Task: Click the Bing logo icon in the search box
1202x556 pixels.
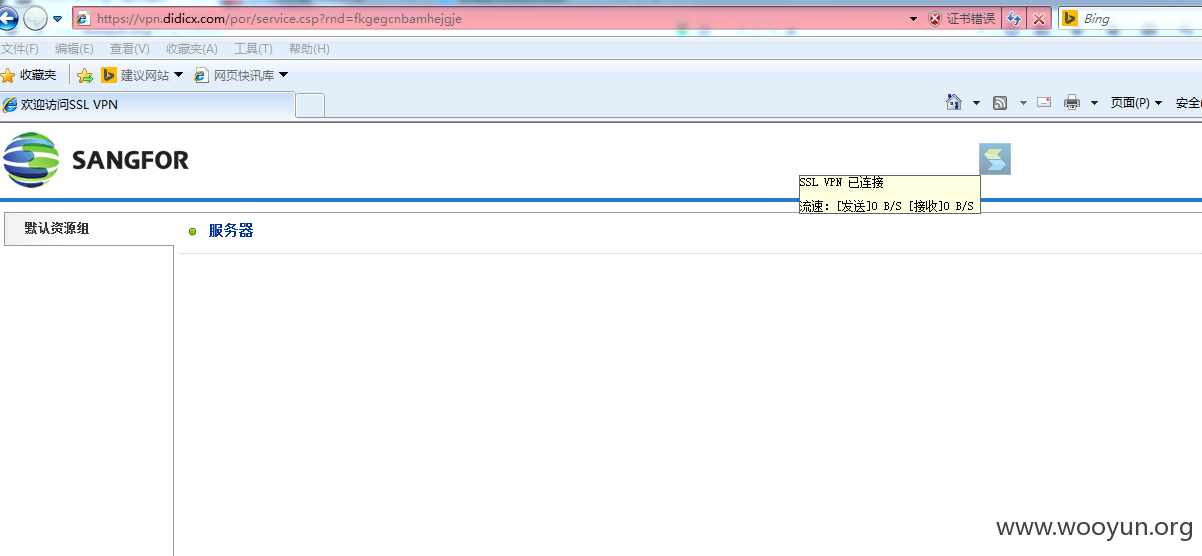Action: click(x=1069, y=18)
